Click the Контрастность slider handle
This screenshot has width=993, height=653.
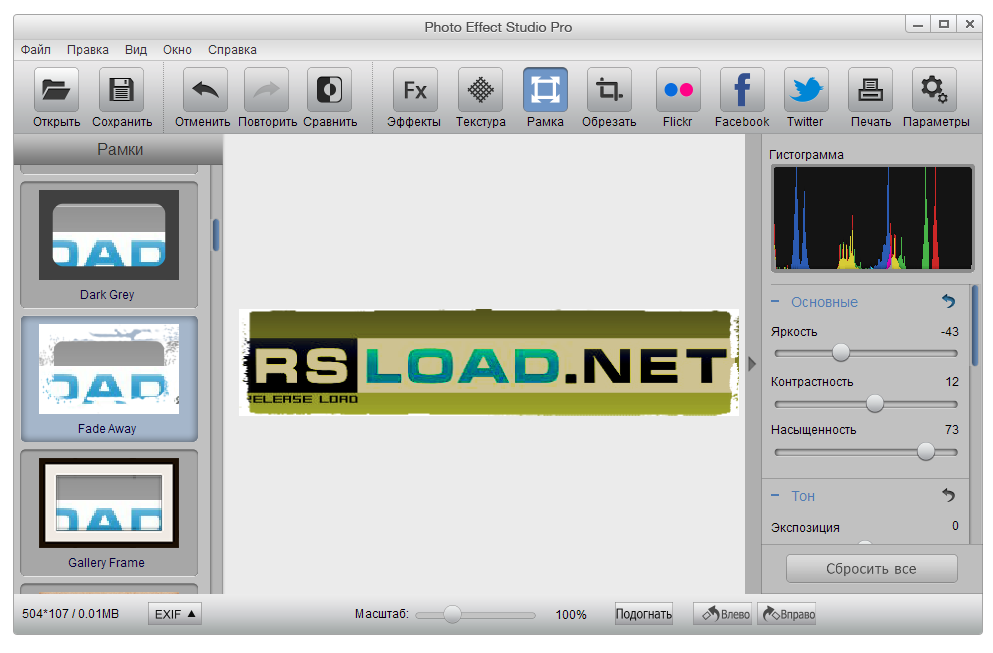pos(875,403)
